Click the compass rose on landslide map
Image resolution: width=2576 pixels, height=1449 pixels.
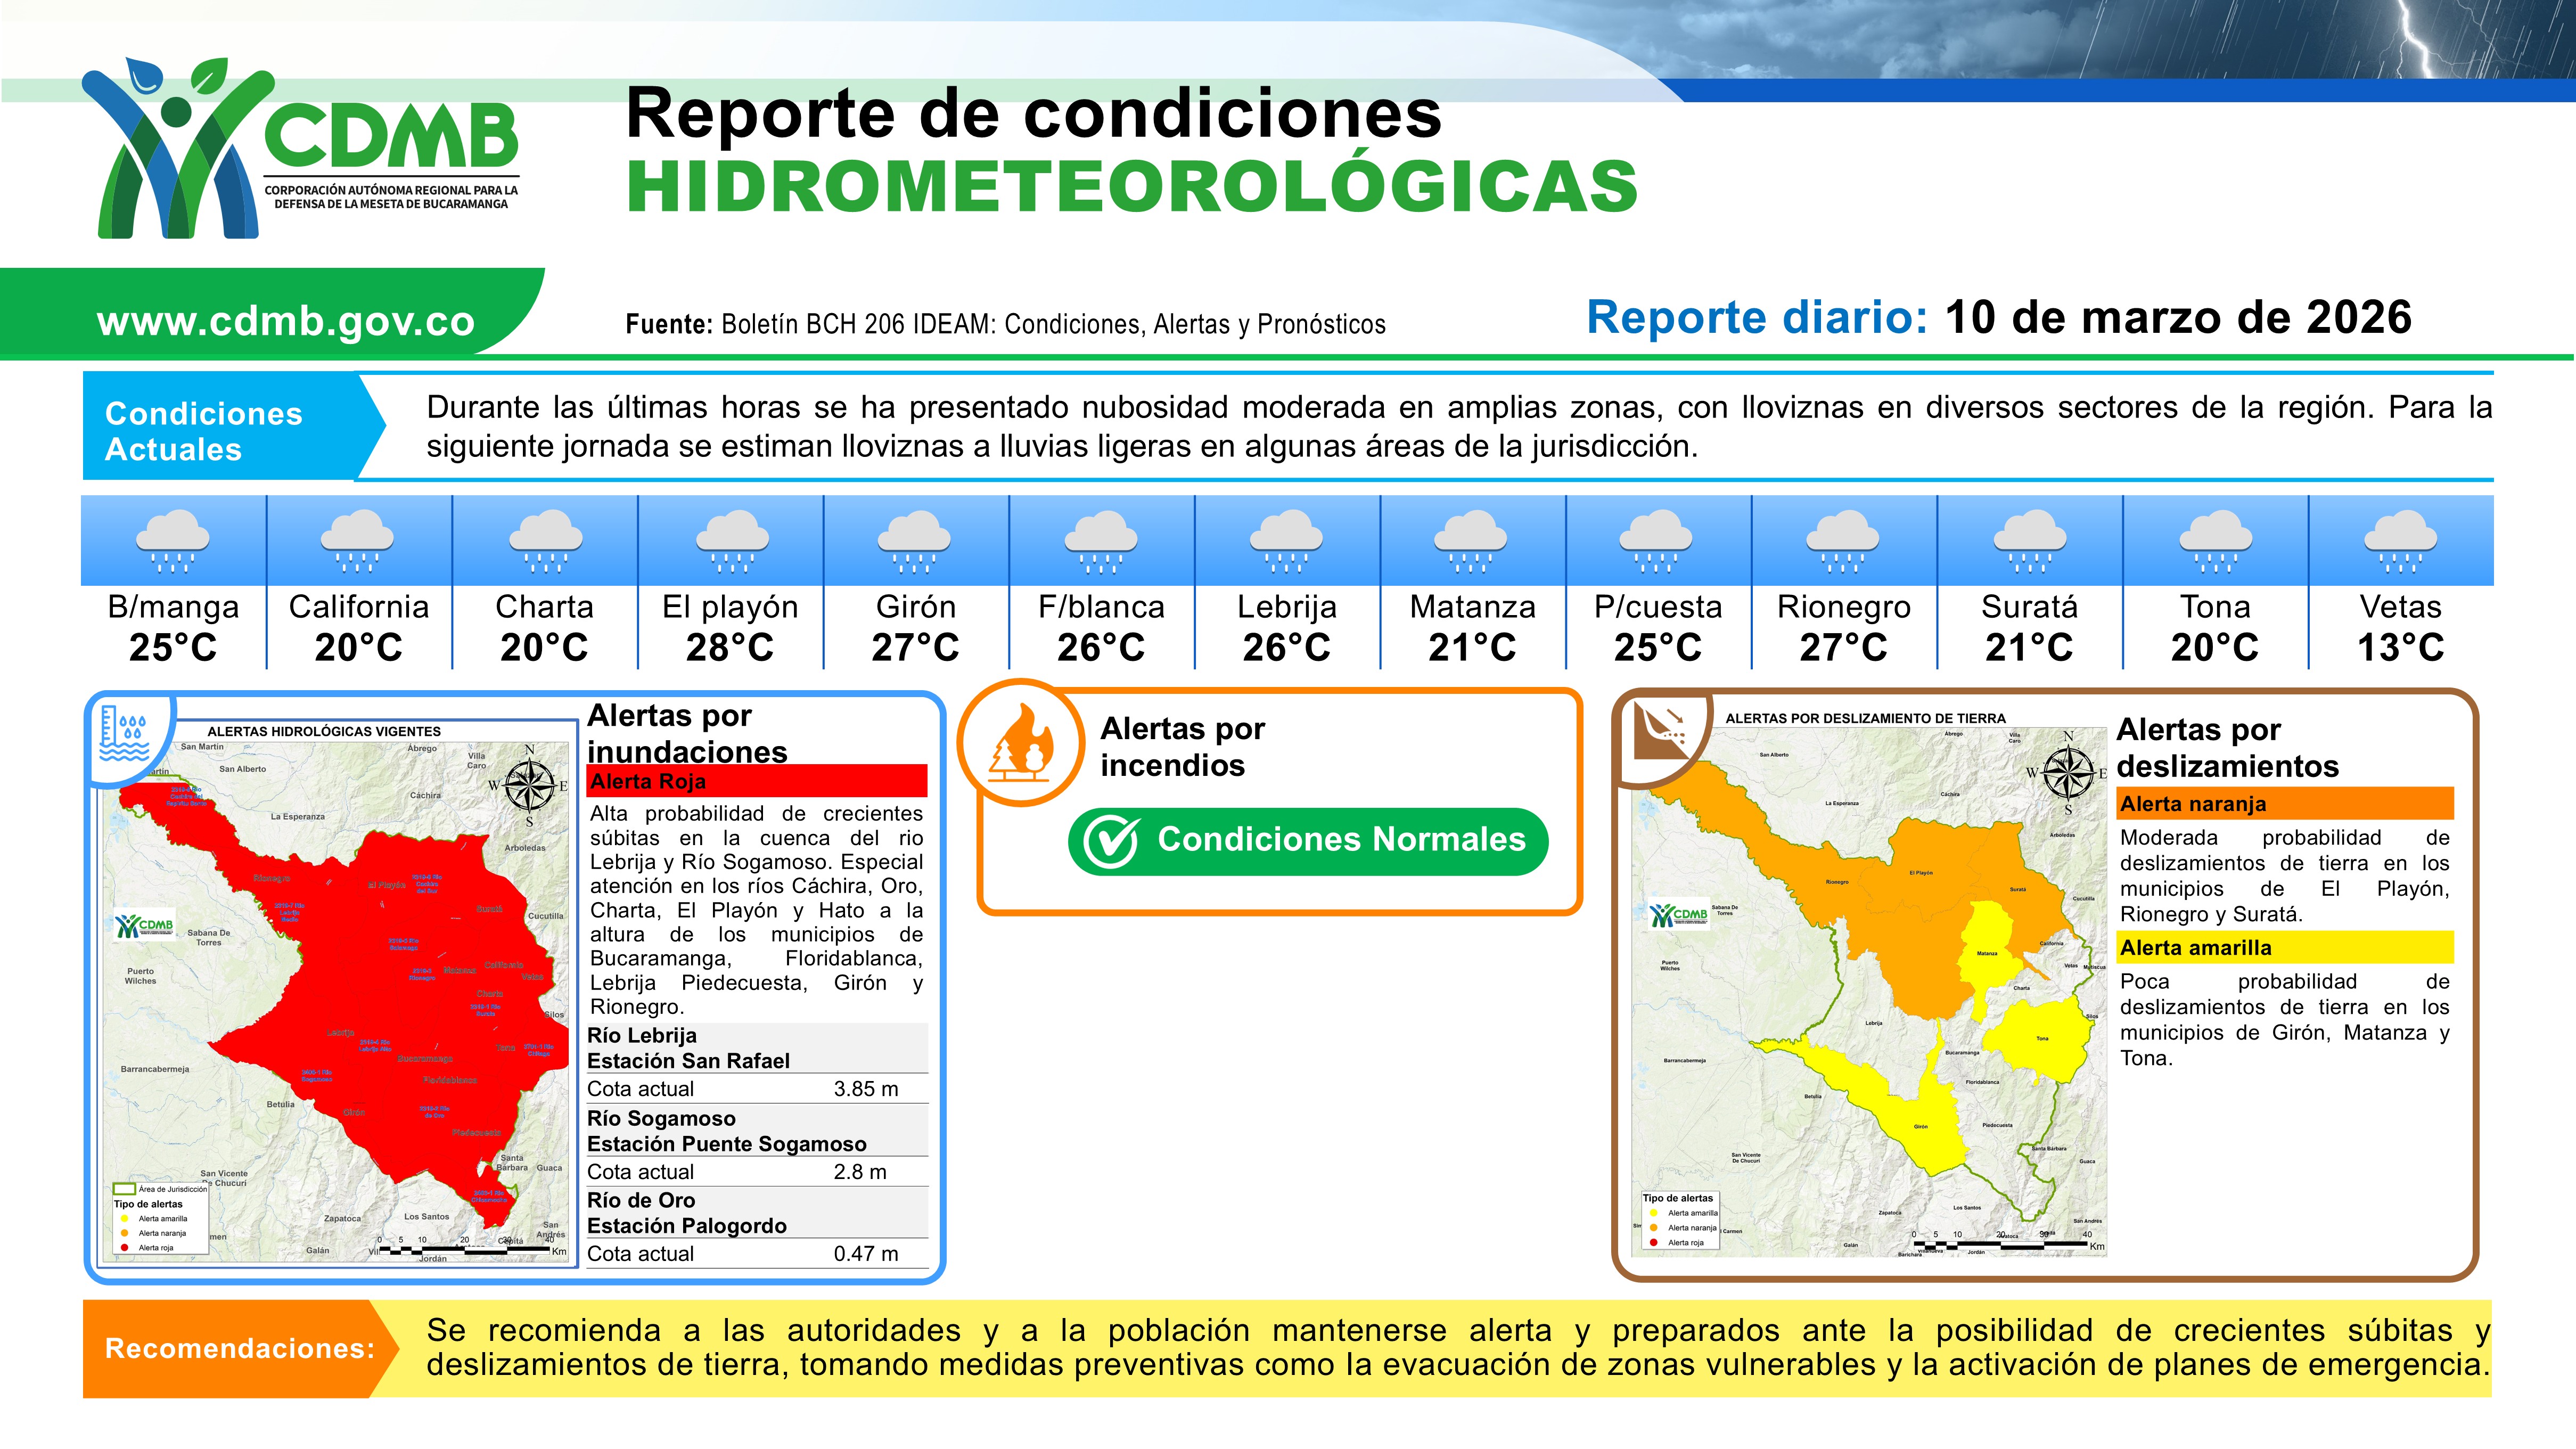click(x=2068, y=772)
